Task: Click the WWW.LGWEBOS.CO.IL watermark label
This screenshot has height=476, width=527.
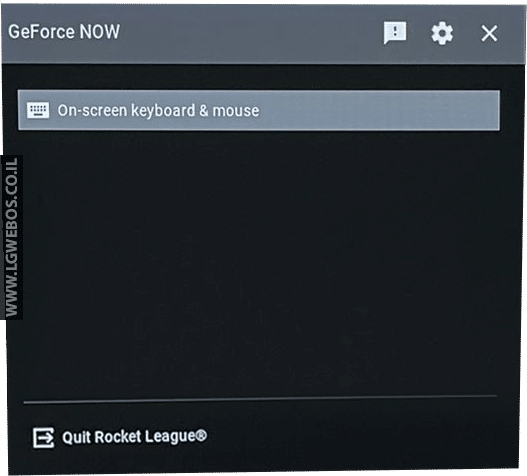Action: (x=12, y=237)
